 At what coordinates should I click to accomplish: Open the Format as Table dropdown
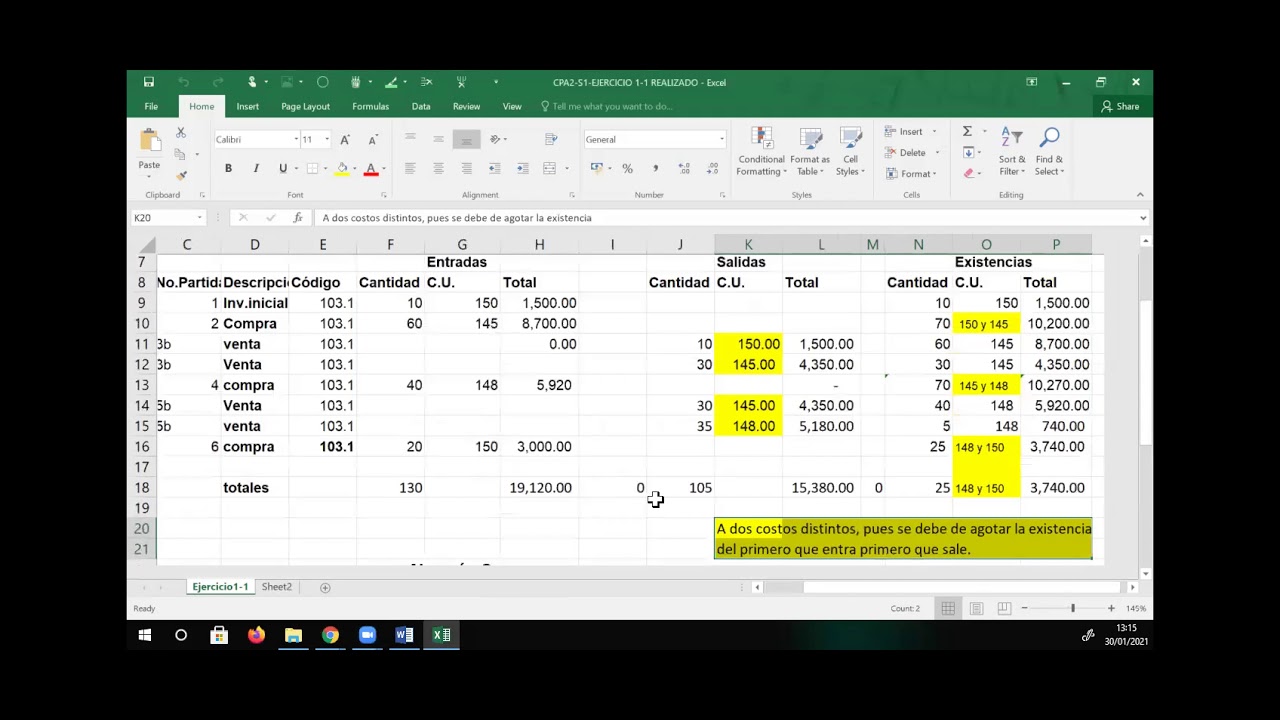point(810,153)
